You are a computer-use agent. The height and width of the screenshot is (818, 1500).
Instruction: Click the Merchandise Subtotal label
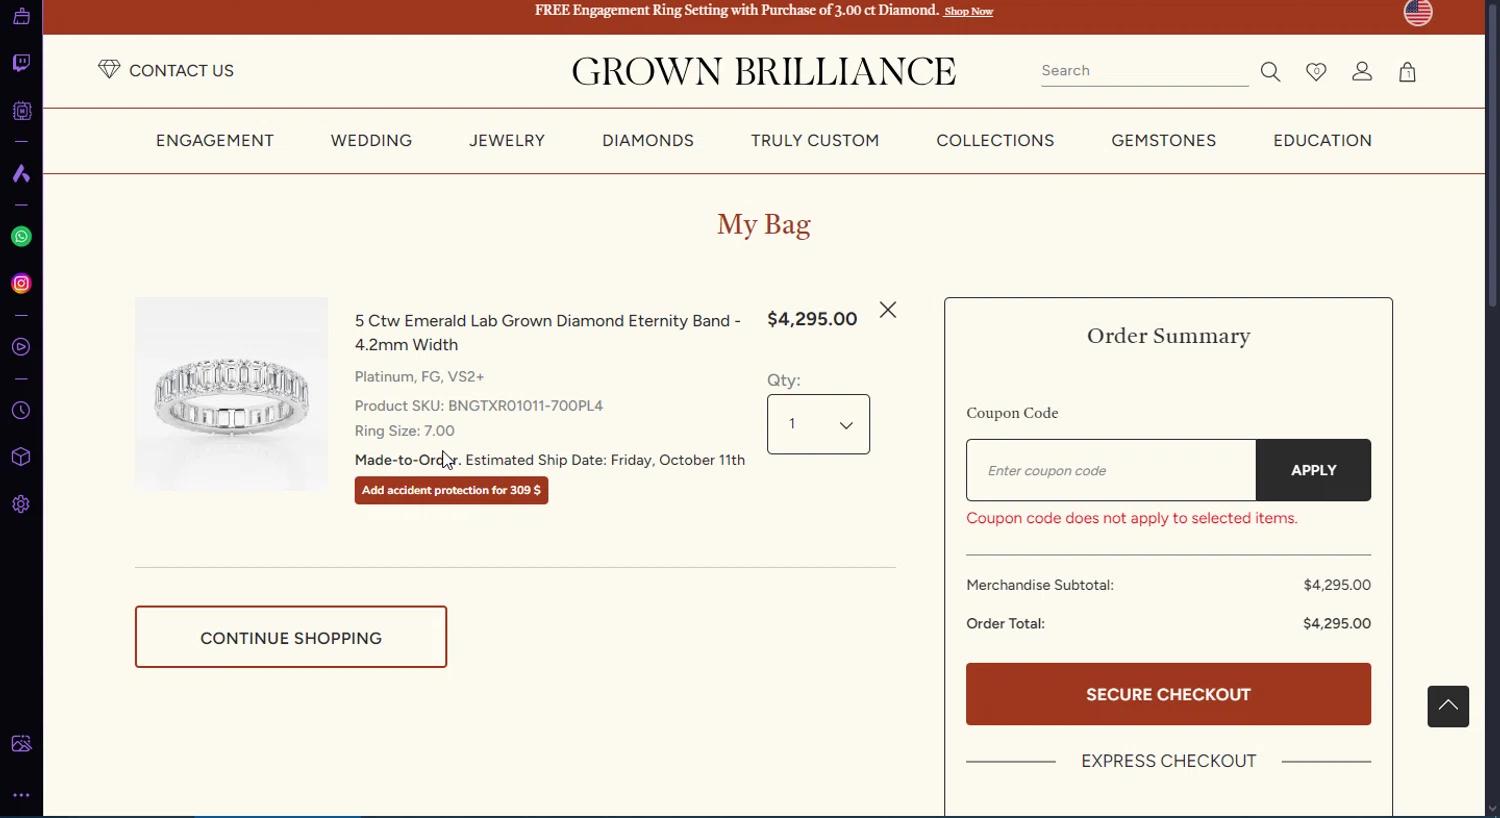[x=1040, y=585]
